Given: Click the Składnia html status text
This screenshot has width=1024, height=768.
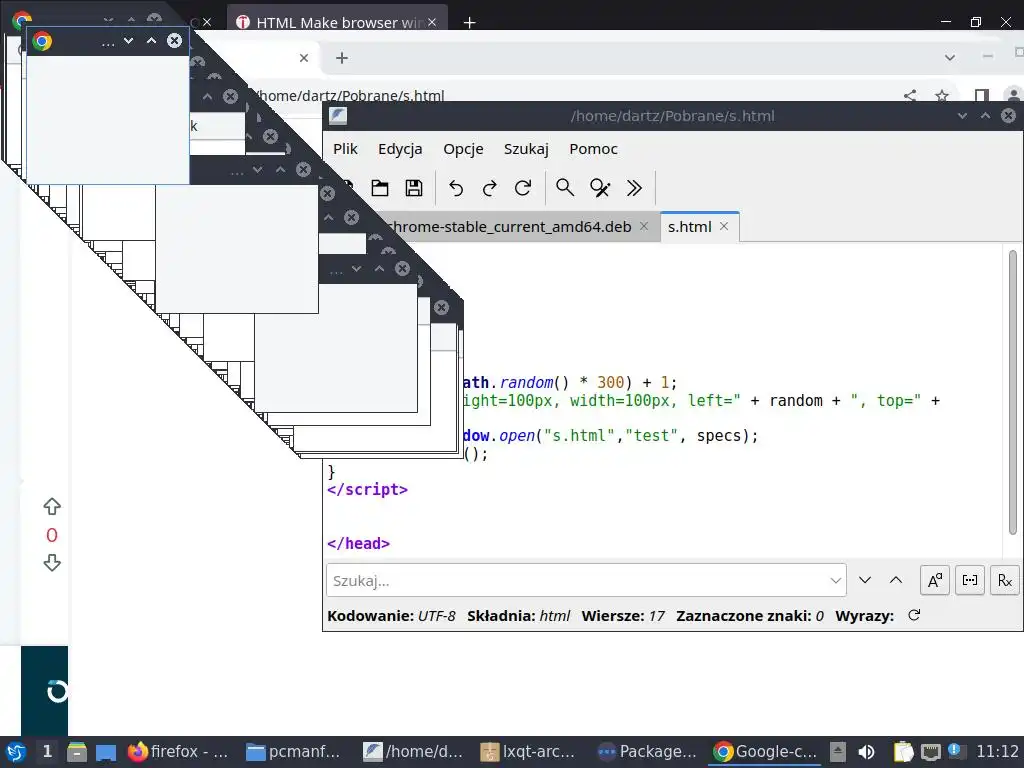Looking at the screenshot, I should coord(519,616).
